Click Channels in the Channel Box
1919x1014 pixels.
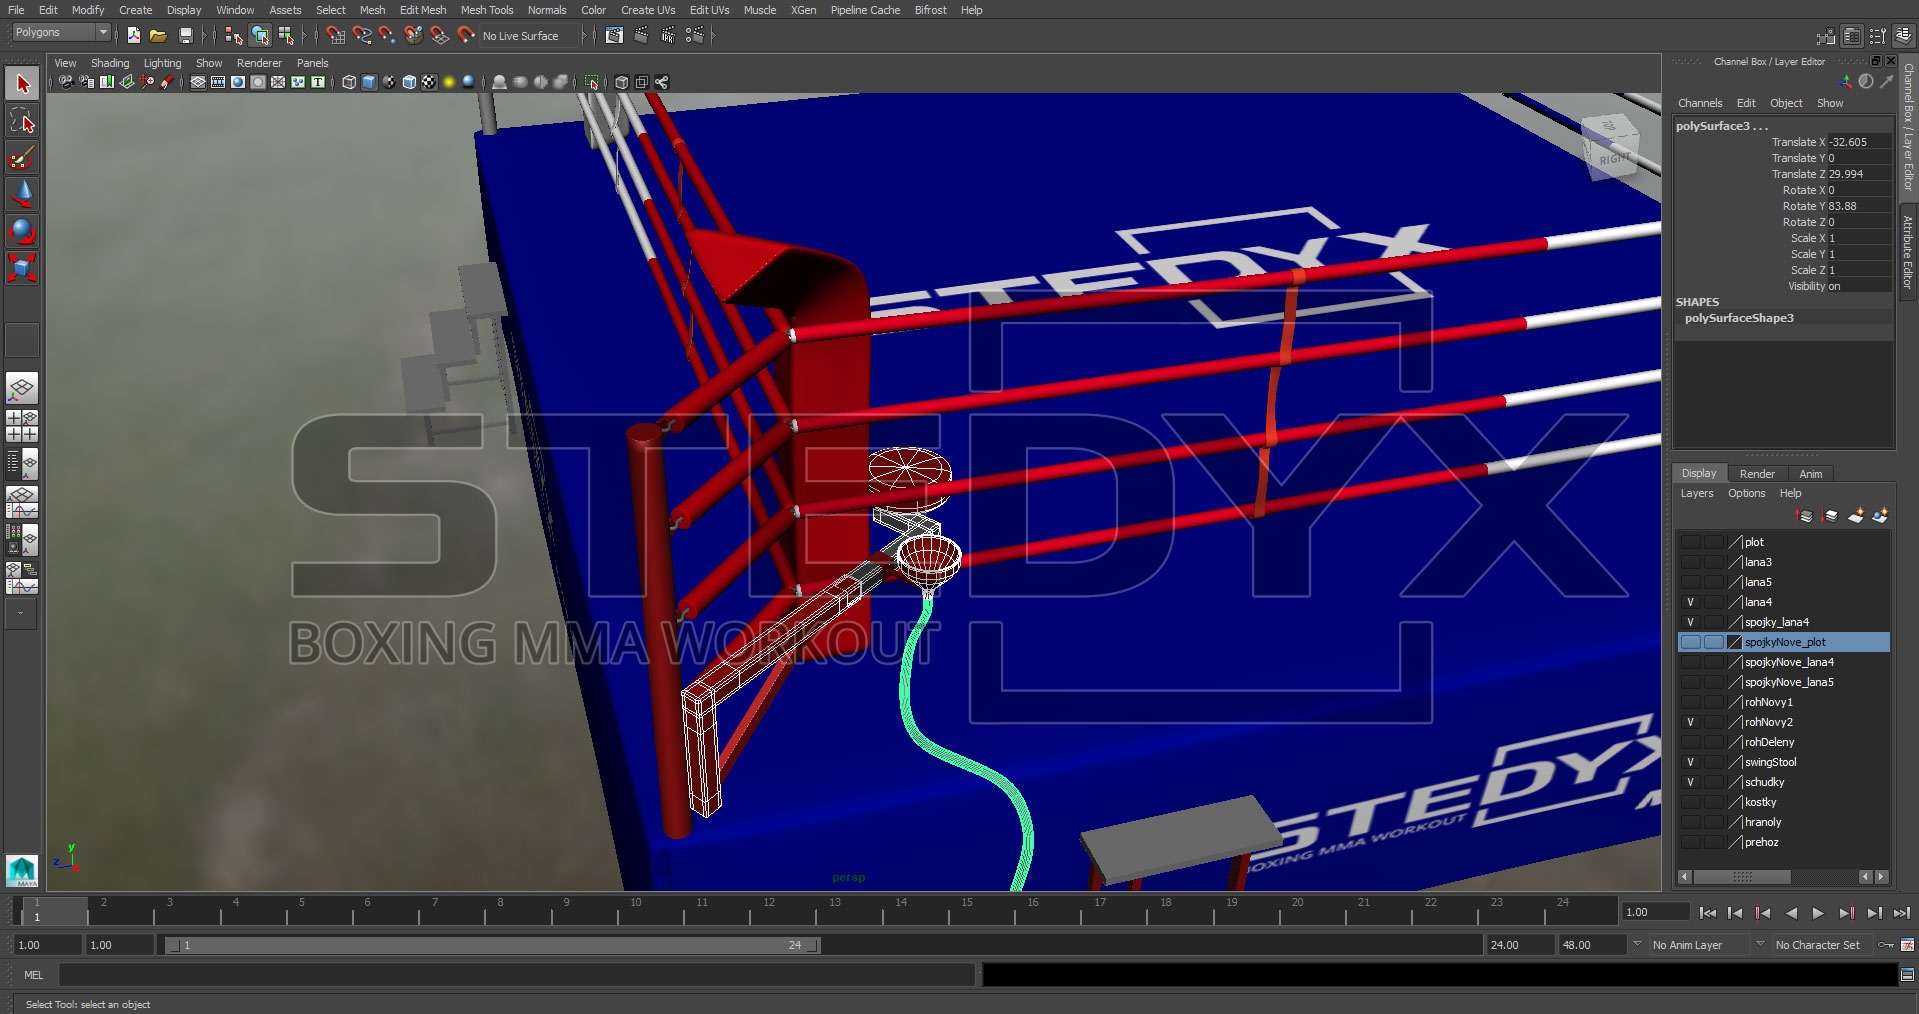(x=1700, y=103)
